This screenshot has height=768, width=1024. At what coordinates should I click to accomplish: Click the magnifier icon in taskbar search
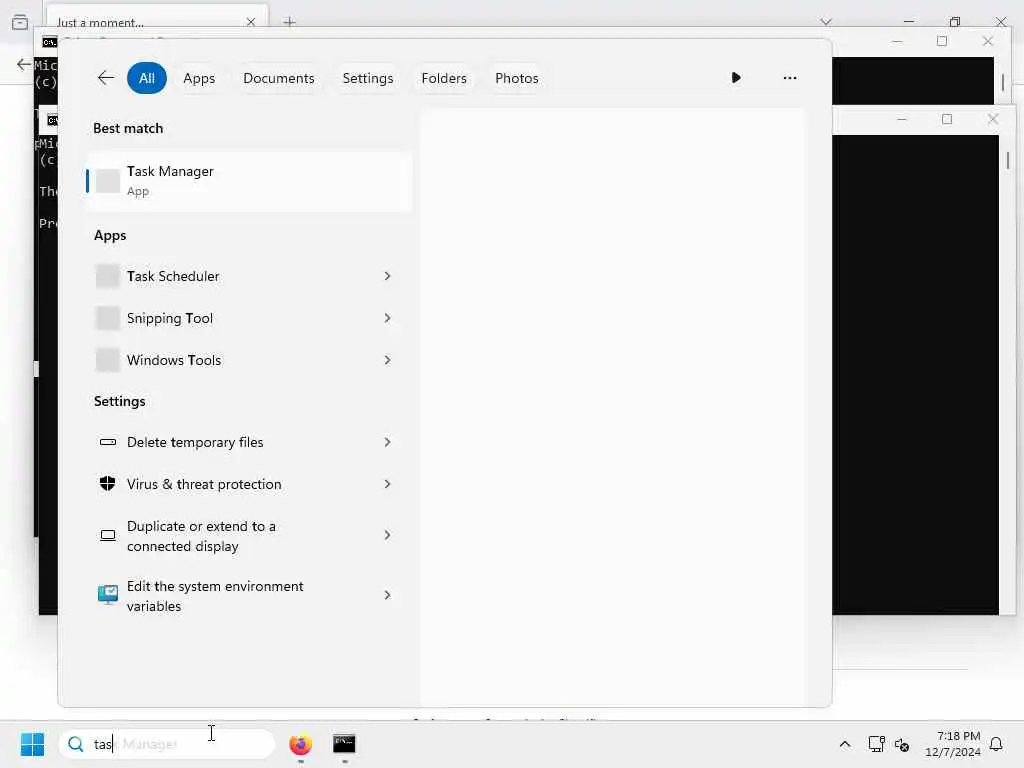[76, 744]
